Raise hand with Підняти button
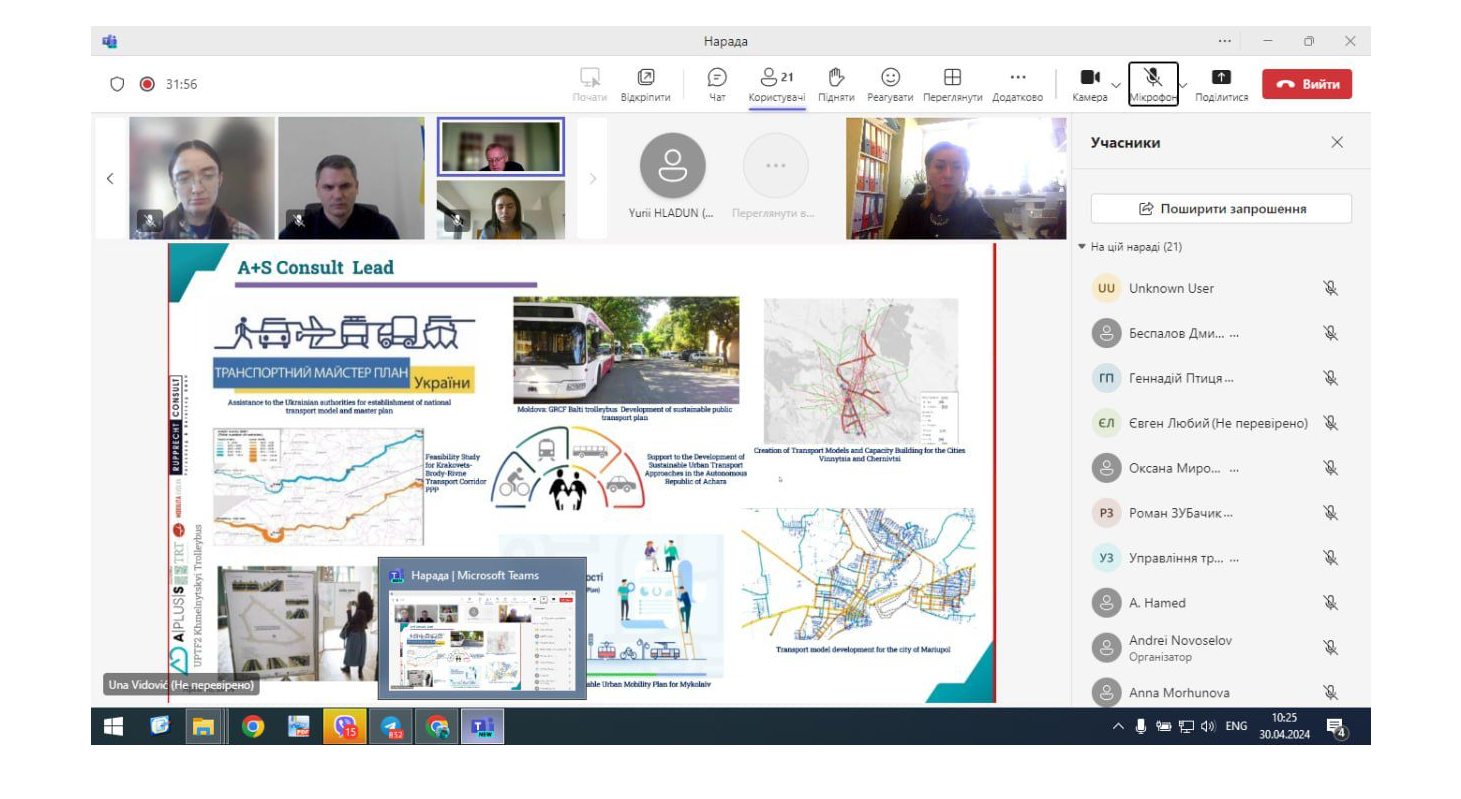 836,84
